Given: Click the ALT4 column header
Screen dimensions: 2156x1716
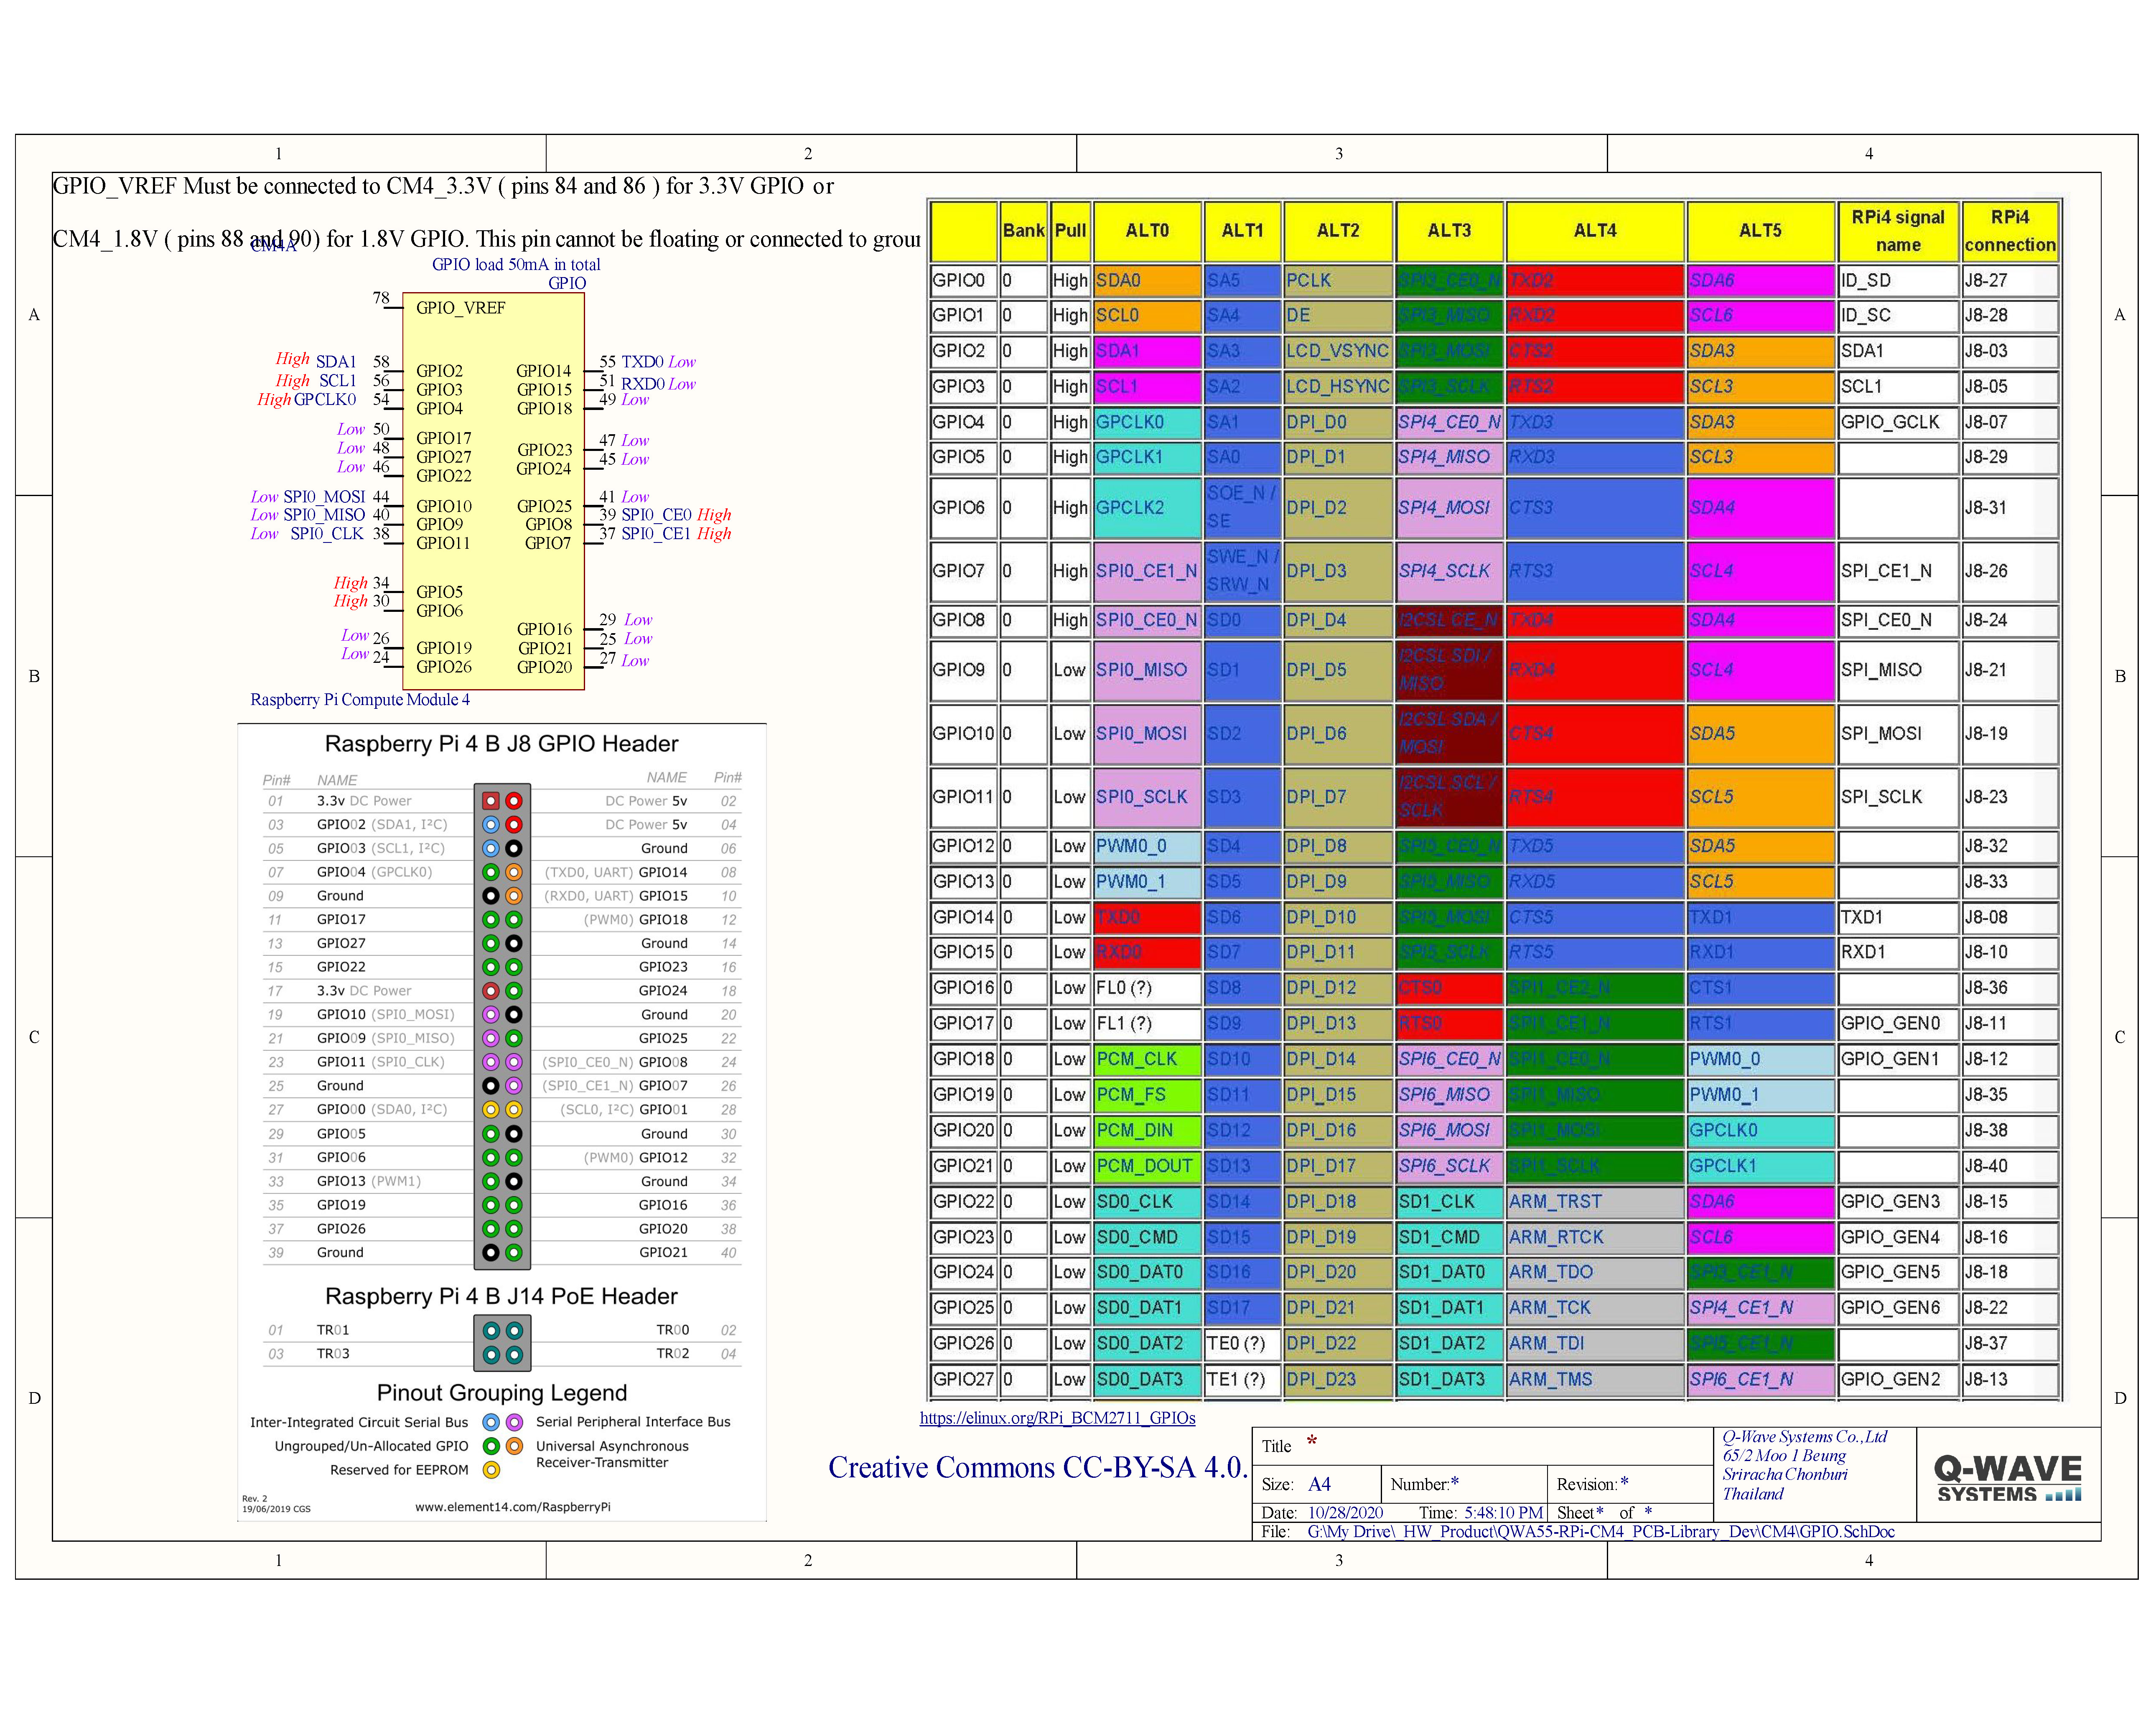Looking at the screenshot, I should (1595, 231).
